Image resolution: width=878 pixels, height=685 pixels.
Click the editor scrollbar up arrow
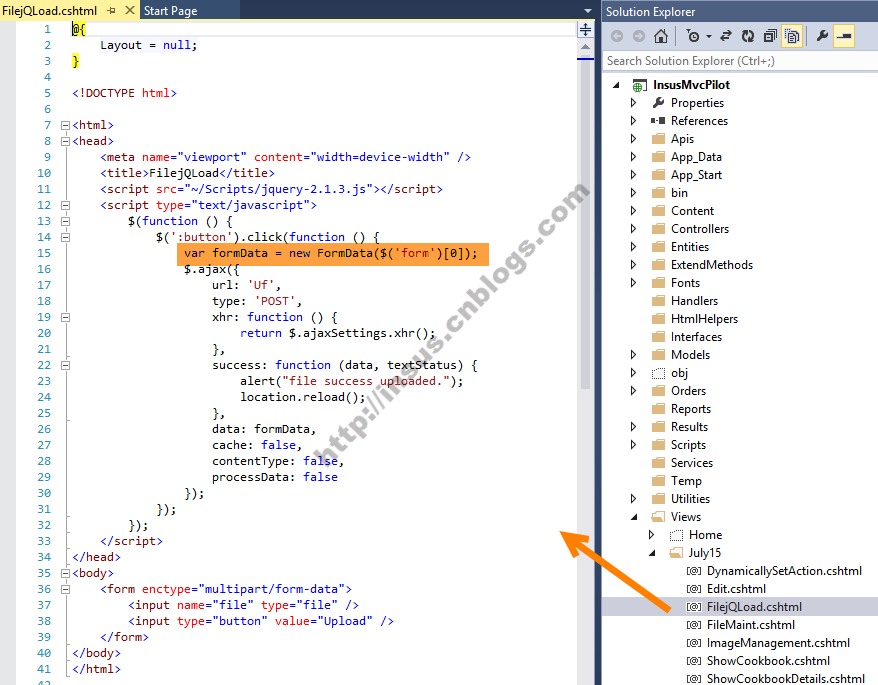pos(585,47)
